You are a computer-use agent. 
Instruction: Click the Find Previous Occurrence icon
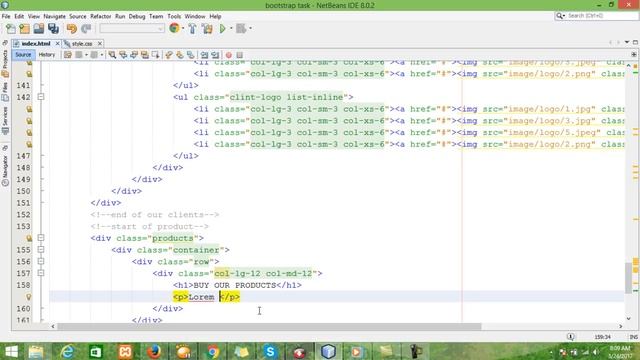123,55
